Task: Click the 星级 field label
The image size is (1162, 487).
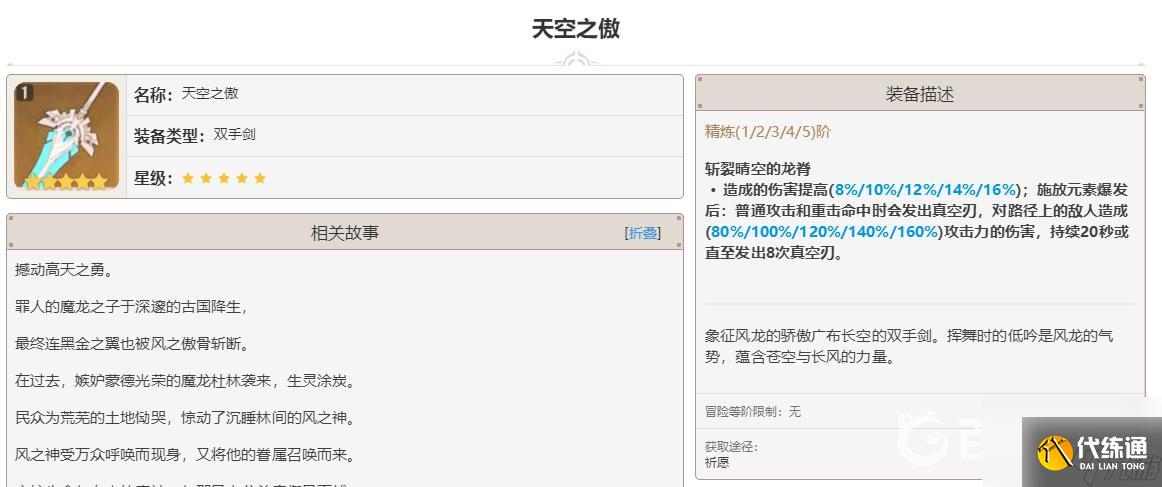Action: (153, 178)
